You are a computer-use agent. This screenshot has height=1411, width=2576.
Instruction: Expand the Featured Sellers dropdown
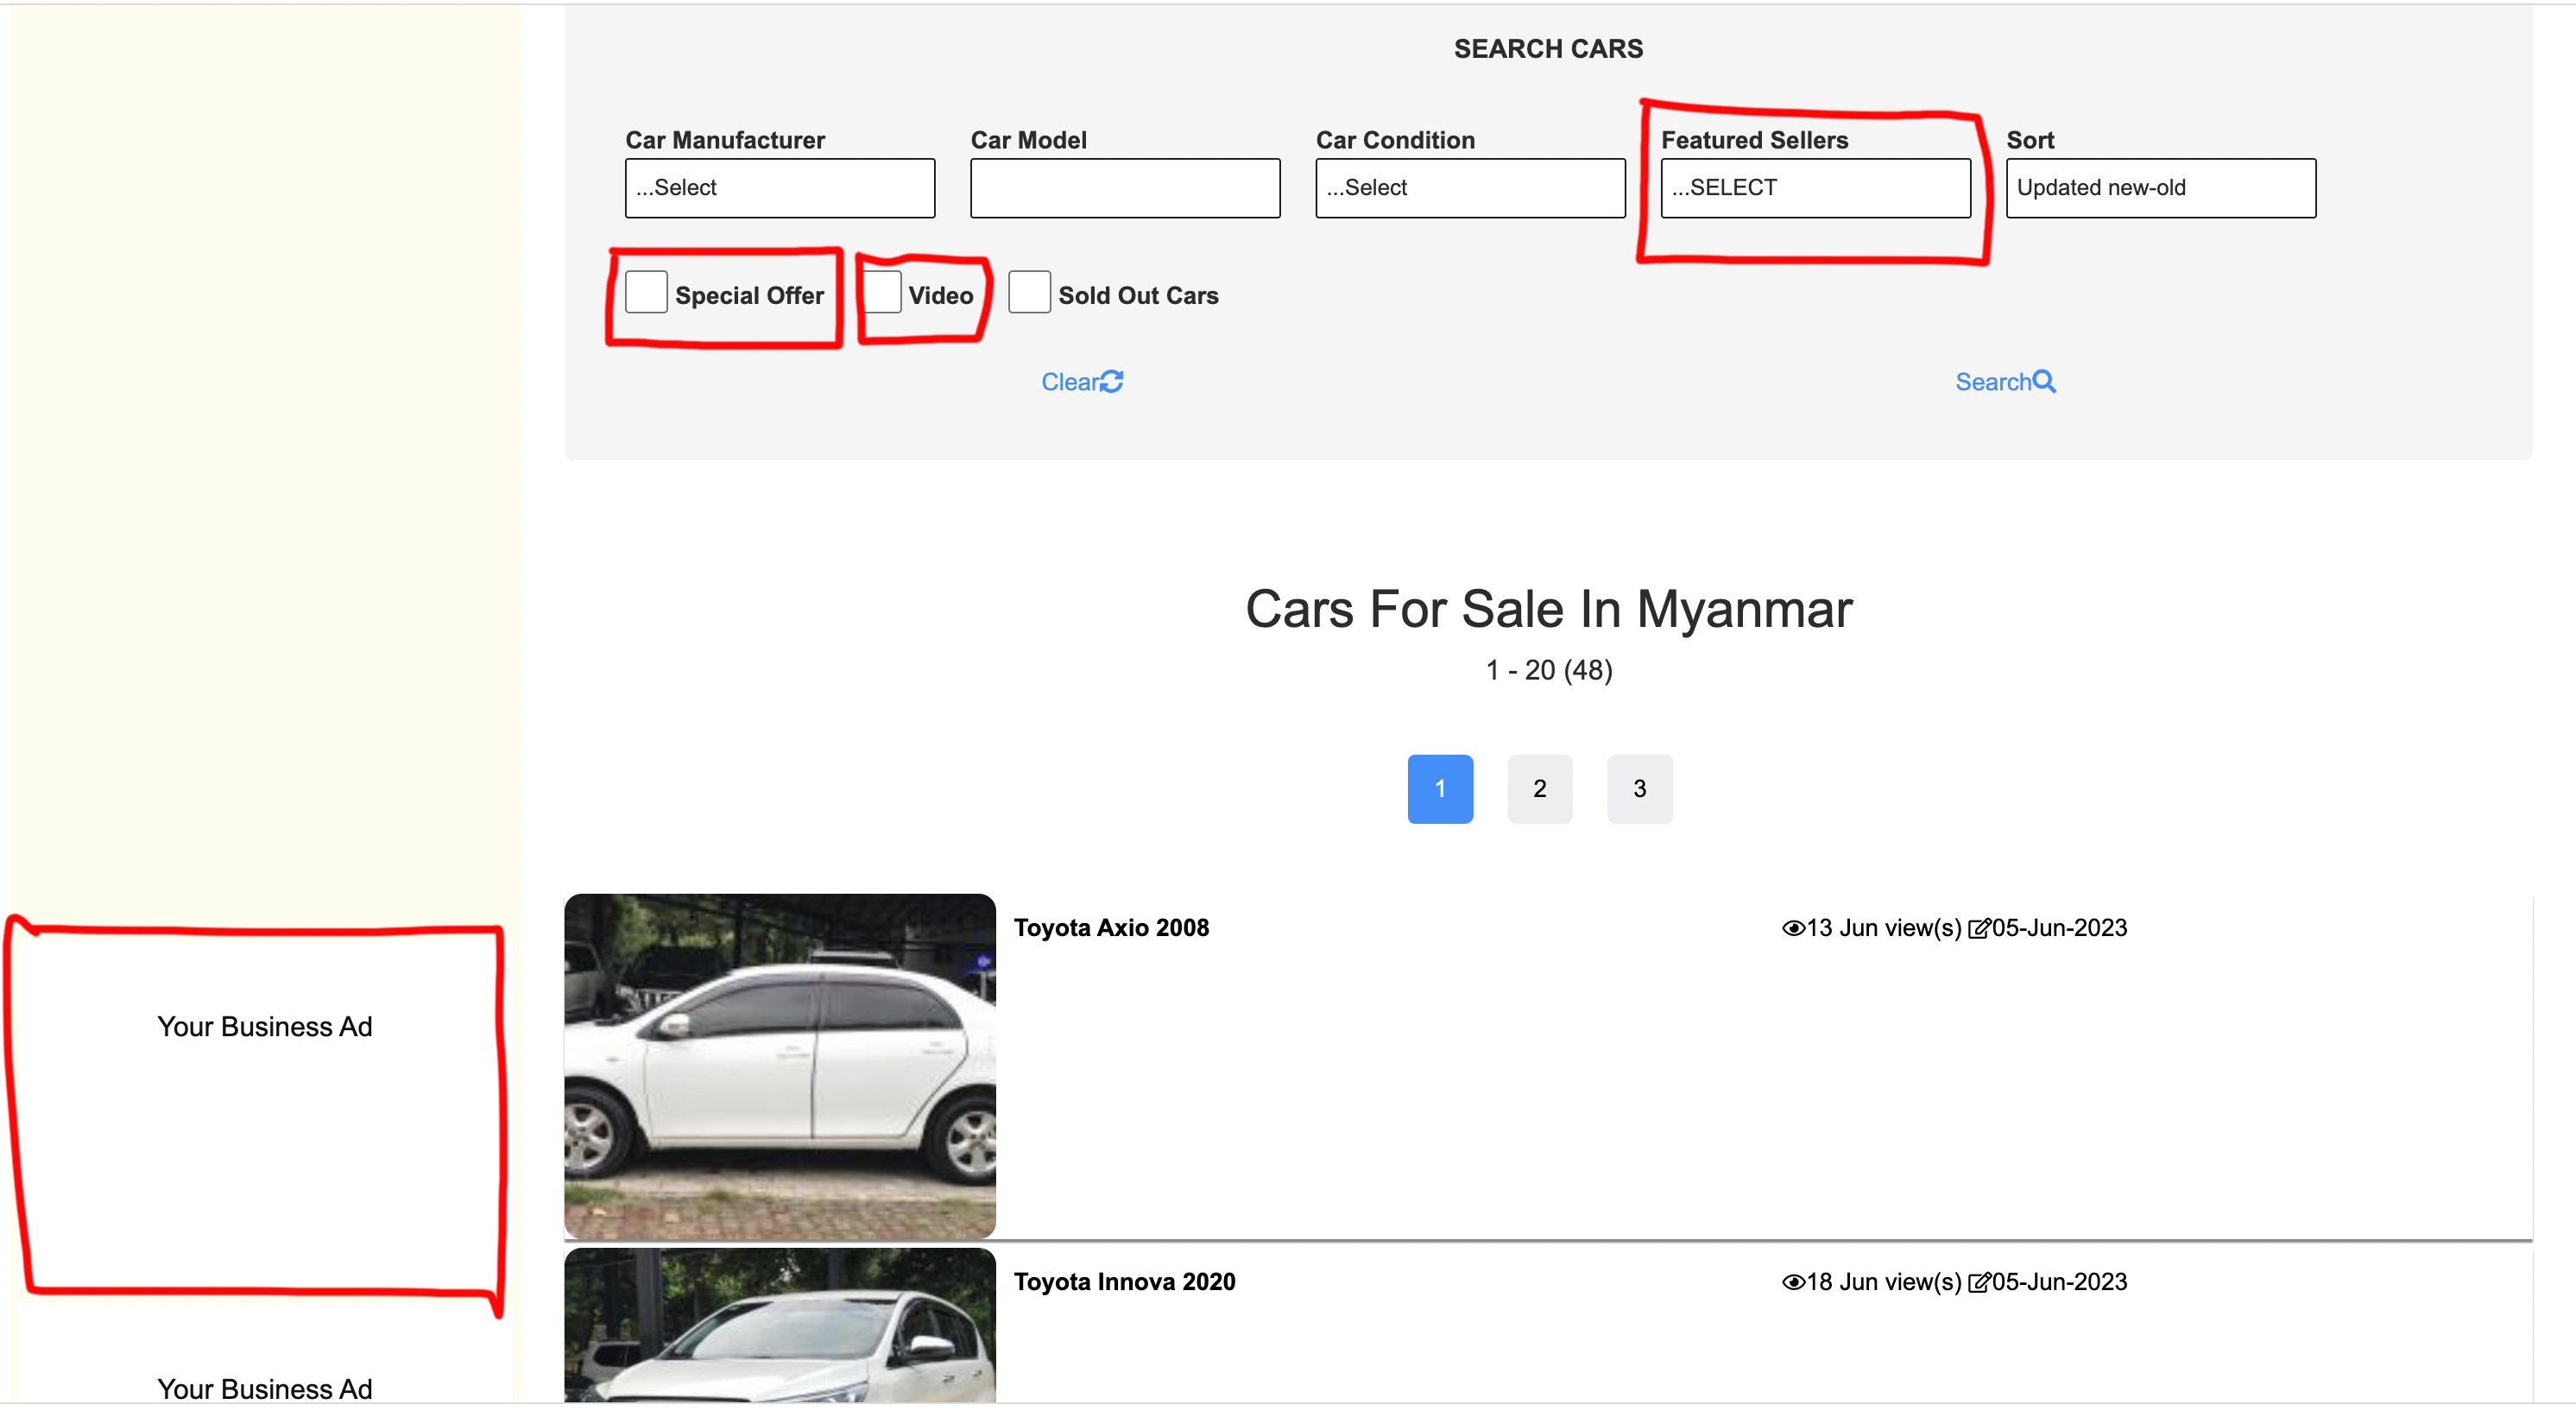1815,188
